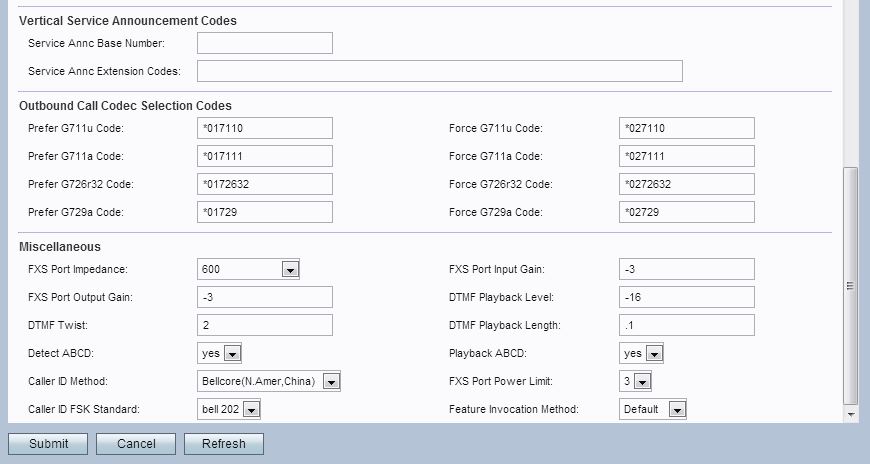The image size is (870, 464).
Task: Focus the Service Annc Extension Codes field
Action: tap(439, 71)
